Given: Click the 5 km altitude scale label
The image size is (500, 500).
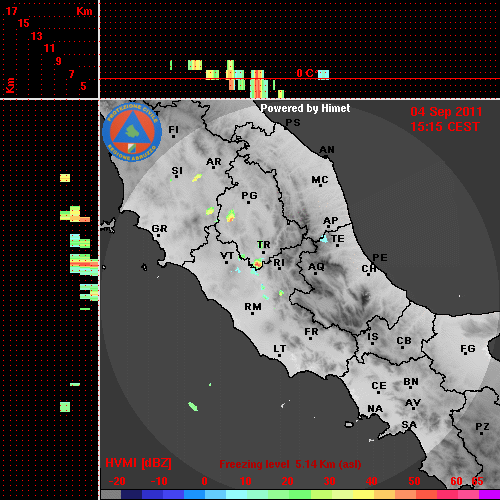Looking at the screenshot, I should (83, 86).
